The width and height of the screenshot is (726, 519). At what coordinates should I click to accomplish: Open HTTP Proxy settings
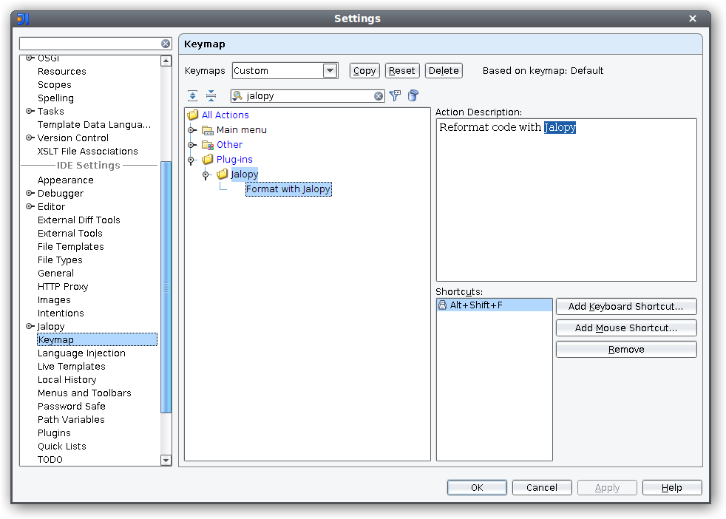pos(63,287)
